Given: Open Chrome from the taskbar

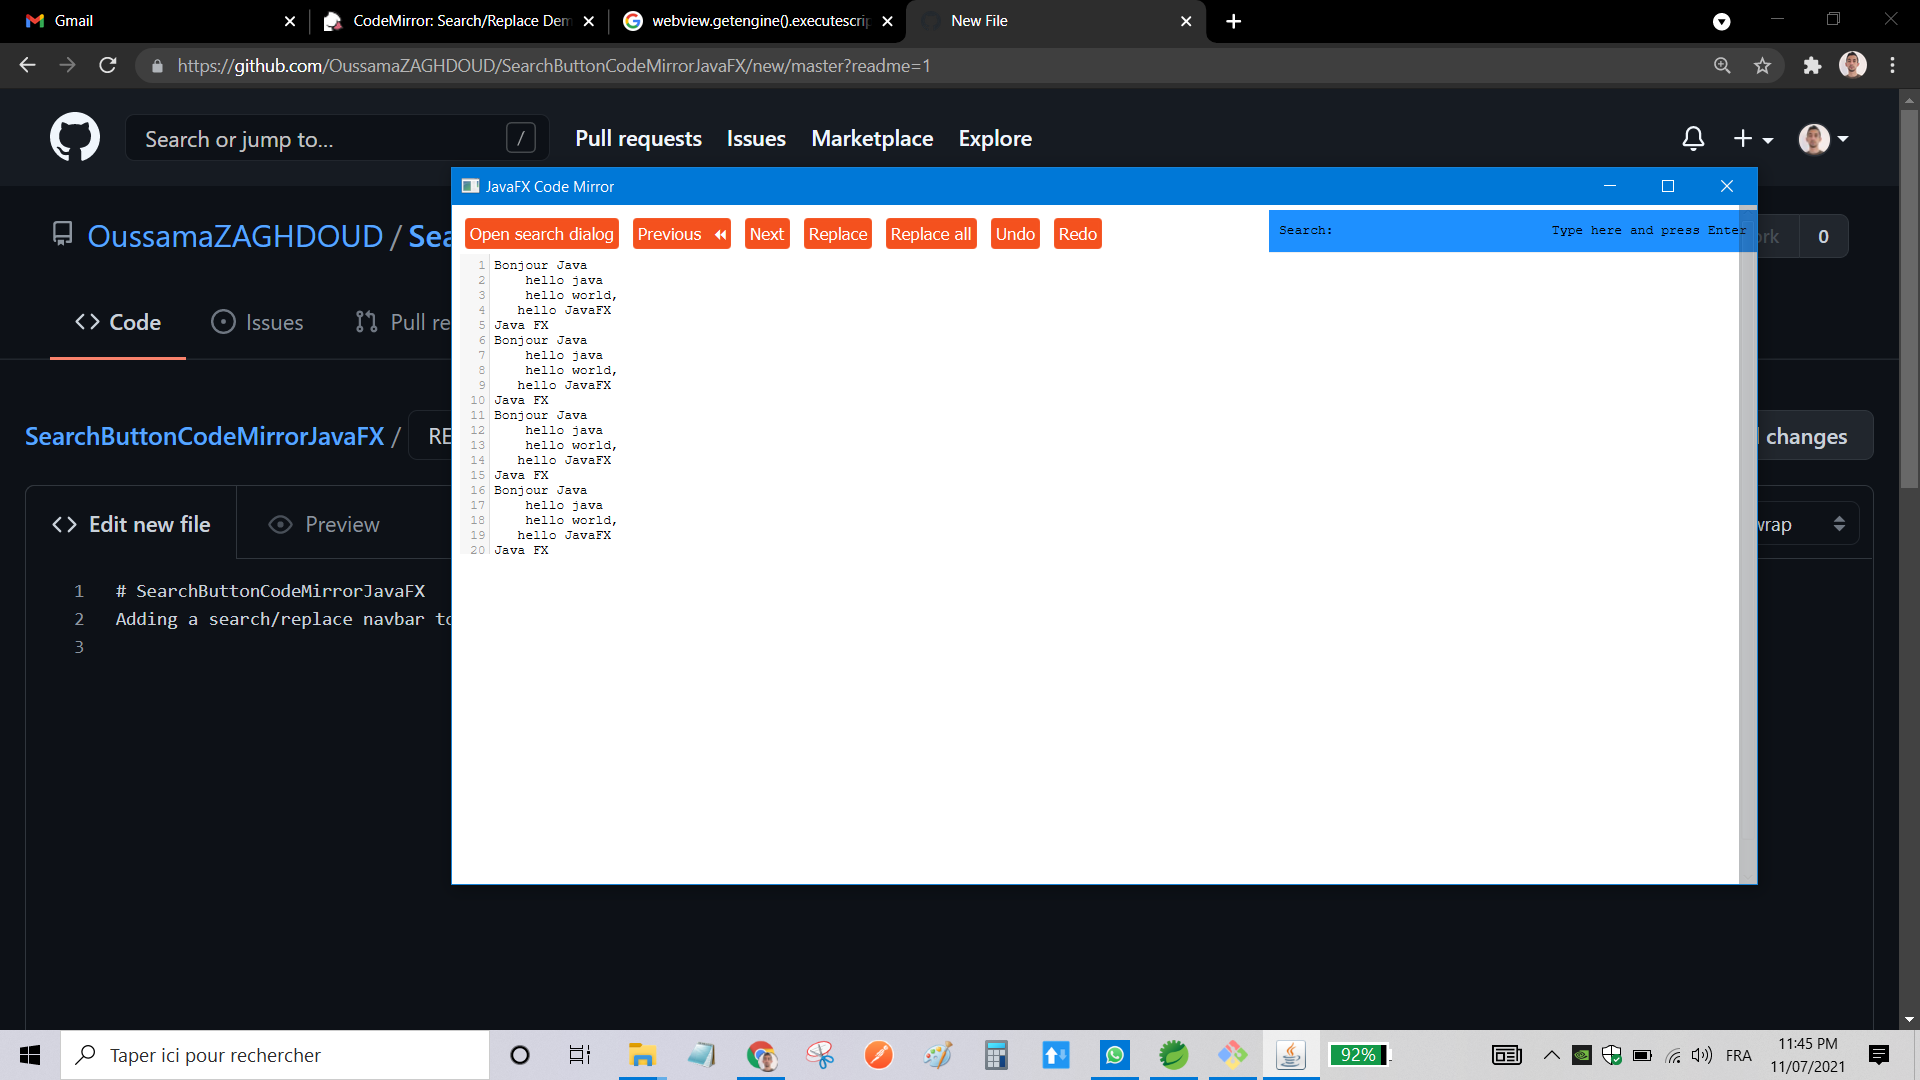Looking at the screenshot, I should click(x=761, y=1054).
